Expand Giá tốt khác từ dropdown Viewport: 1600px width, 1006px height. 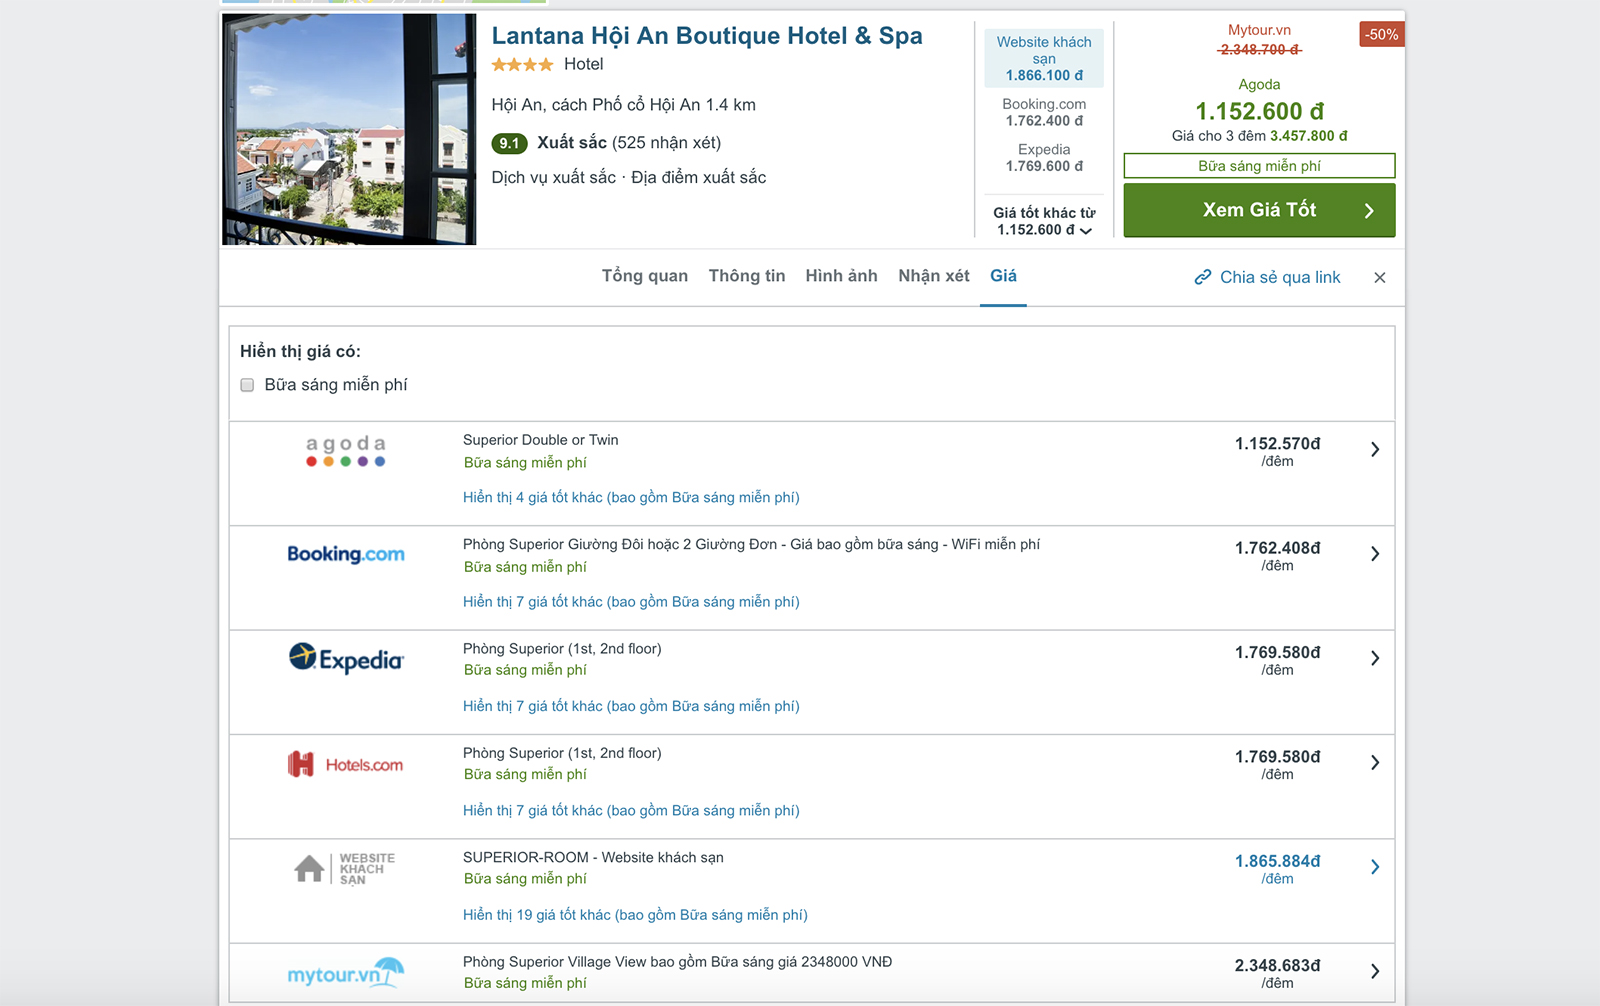click(1044, 221)
